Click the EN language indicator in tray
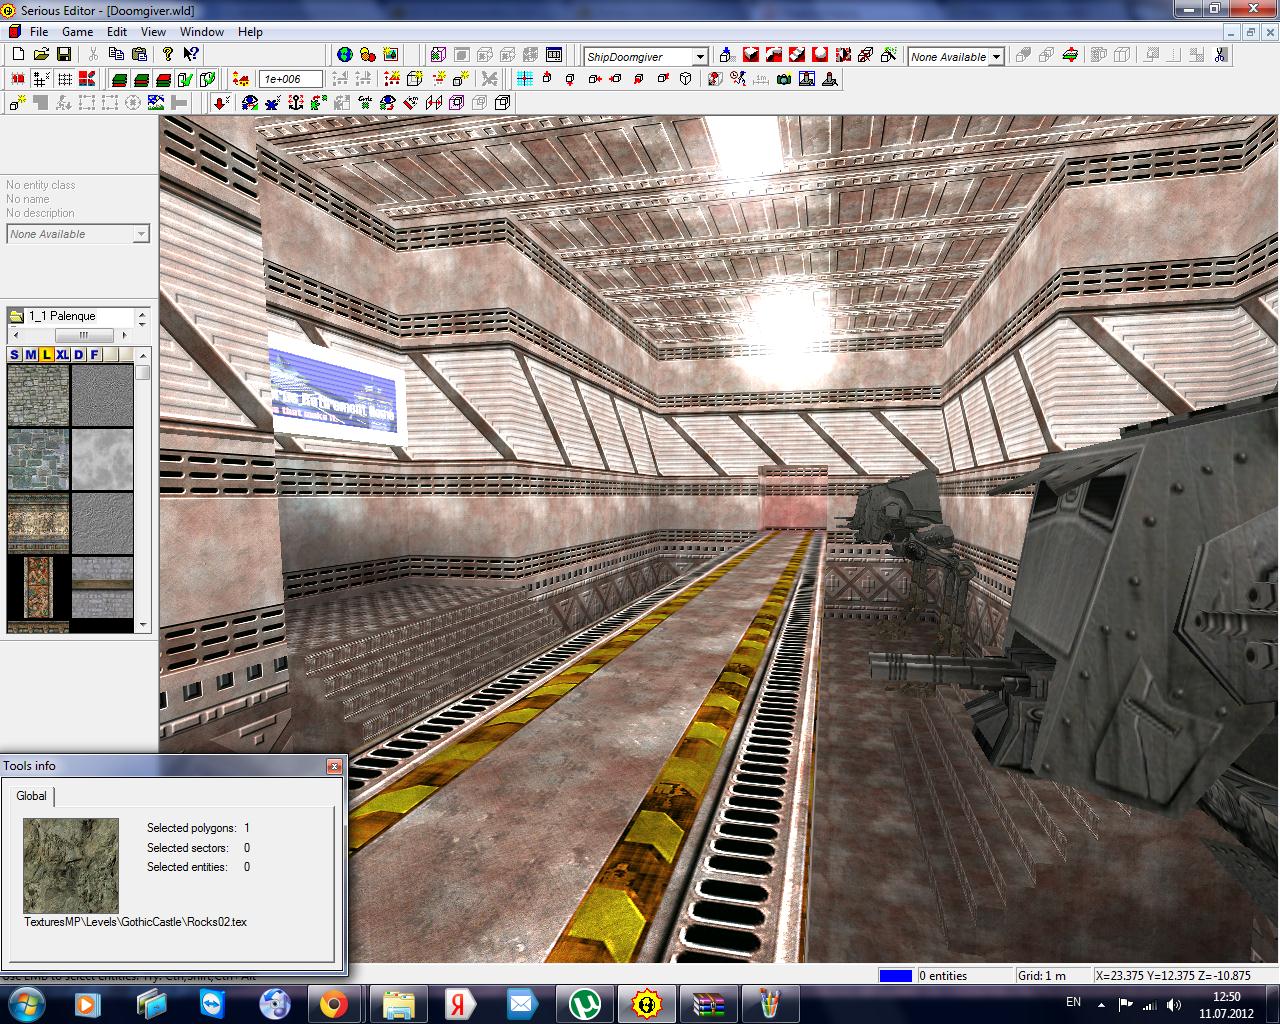Viewport: 1280px width, 1024px height. [1073, 1002]
